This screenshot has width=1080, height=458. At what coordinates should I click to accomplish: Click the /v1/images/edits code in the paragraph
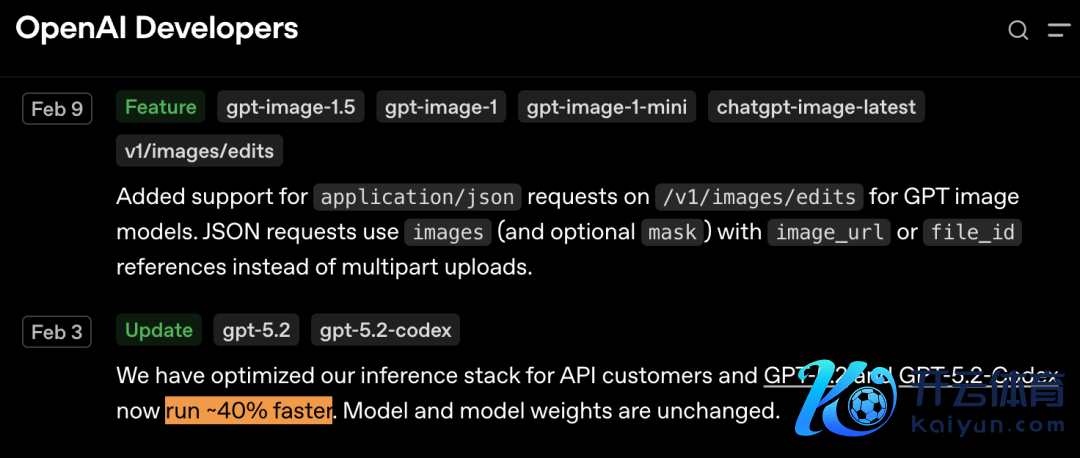coord(756,197)
